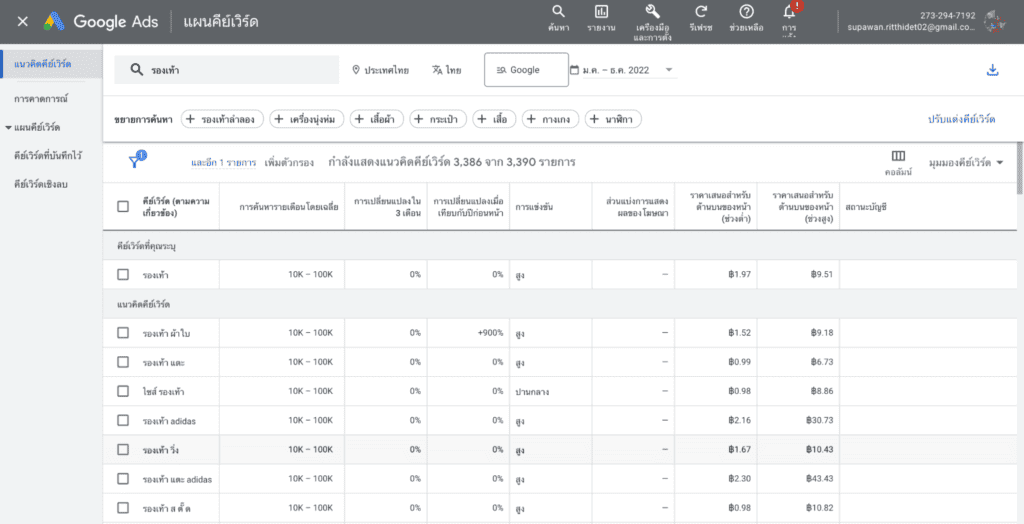Sort by สถานะบัญชี column header
This screenshot has height=524, width=1024.
click(865, 206)
